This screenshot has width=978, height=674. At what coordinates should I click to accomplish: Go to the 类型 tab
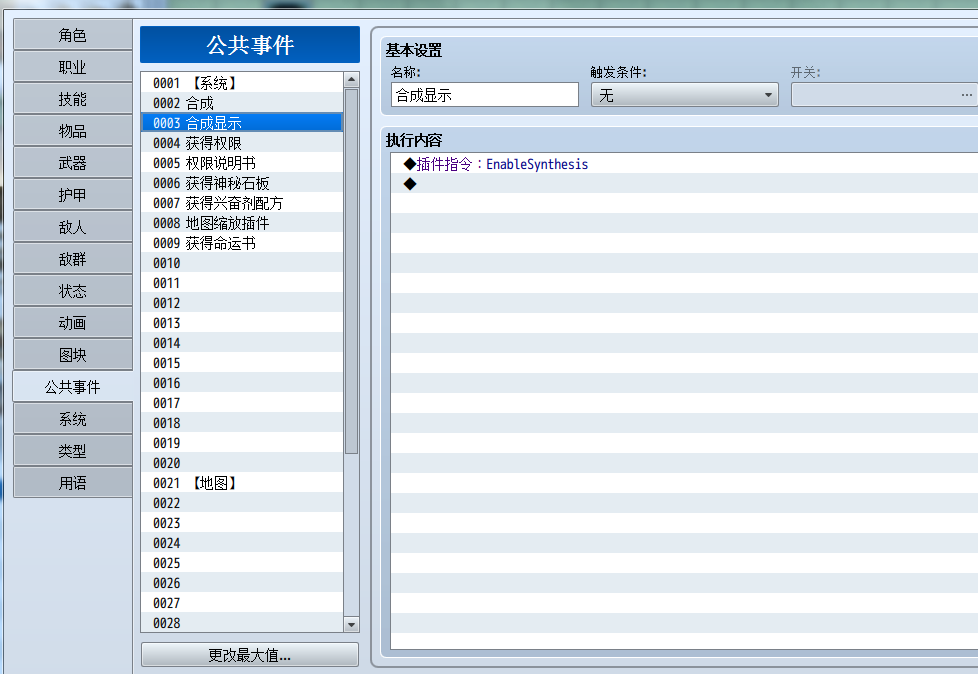click(72, 451)
